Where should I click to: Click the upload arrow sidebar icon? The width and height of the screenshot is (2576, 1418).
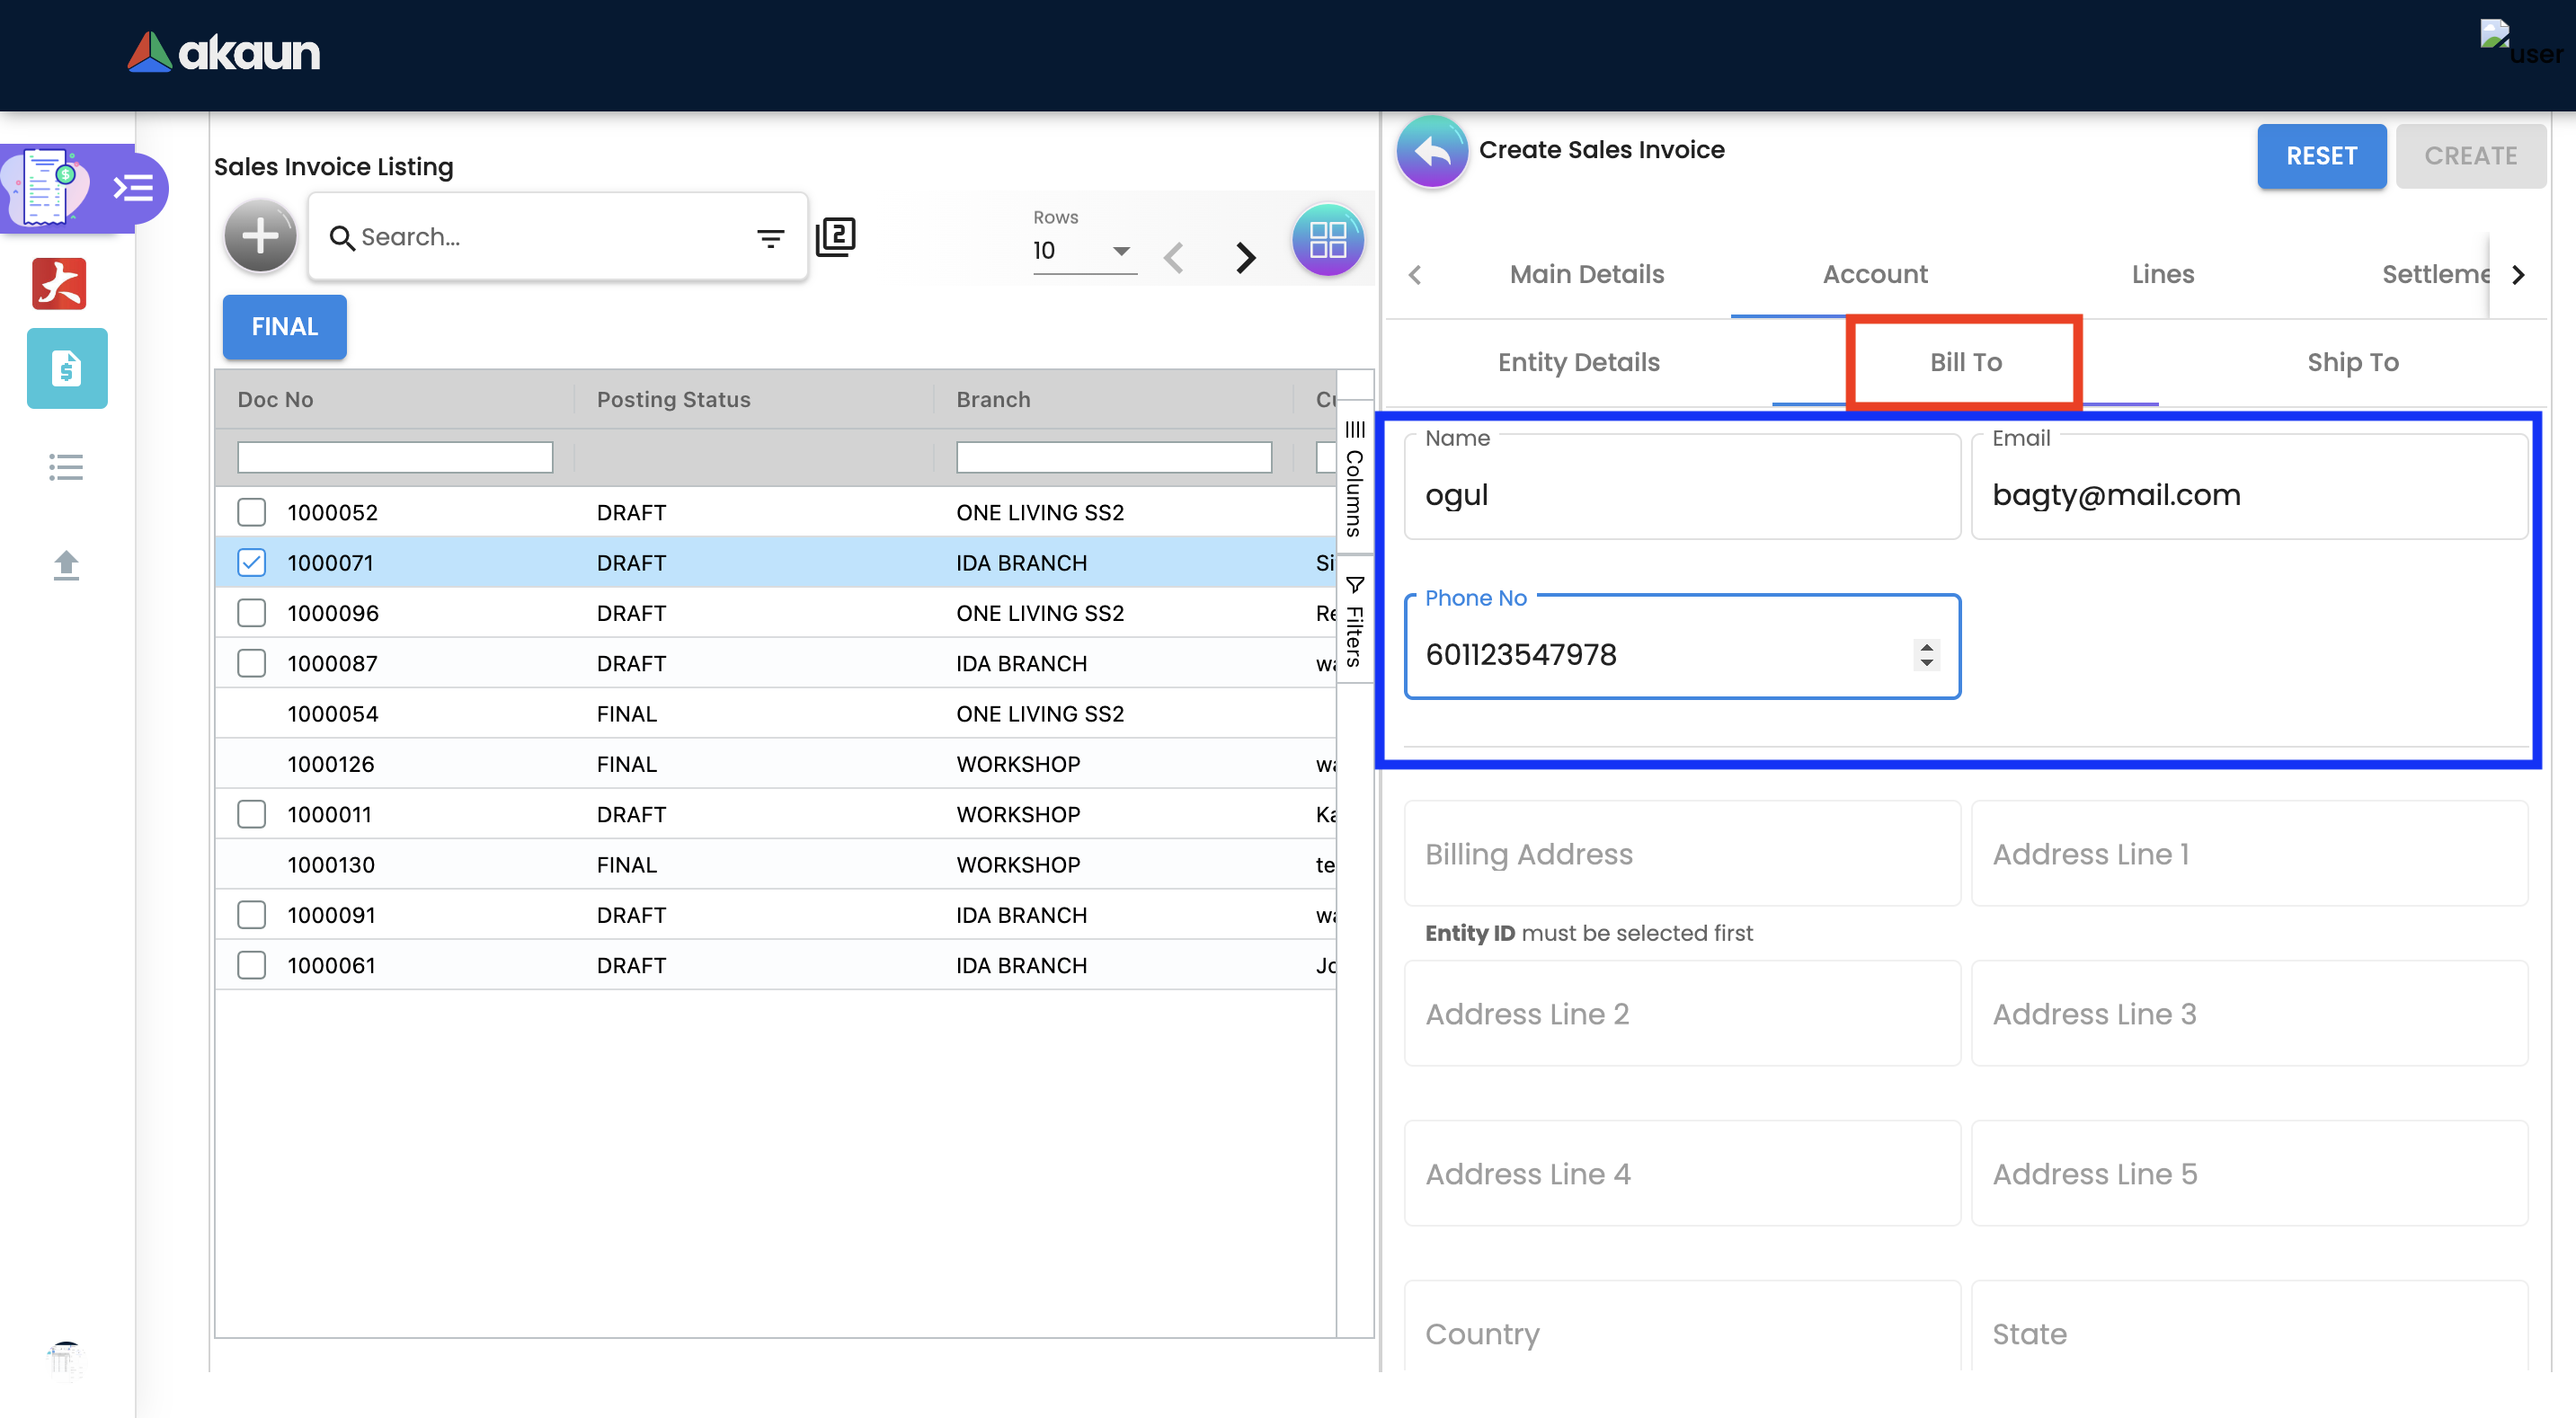click(66, 565)
